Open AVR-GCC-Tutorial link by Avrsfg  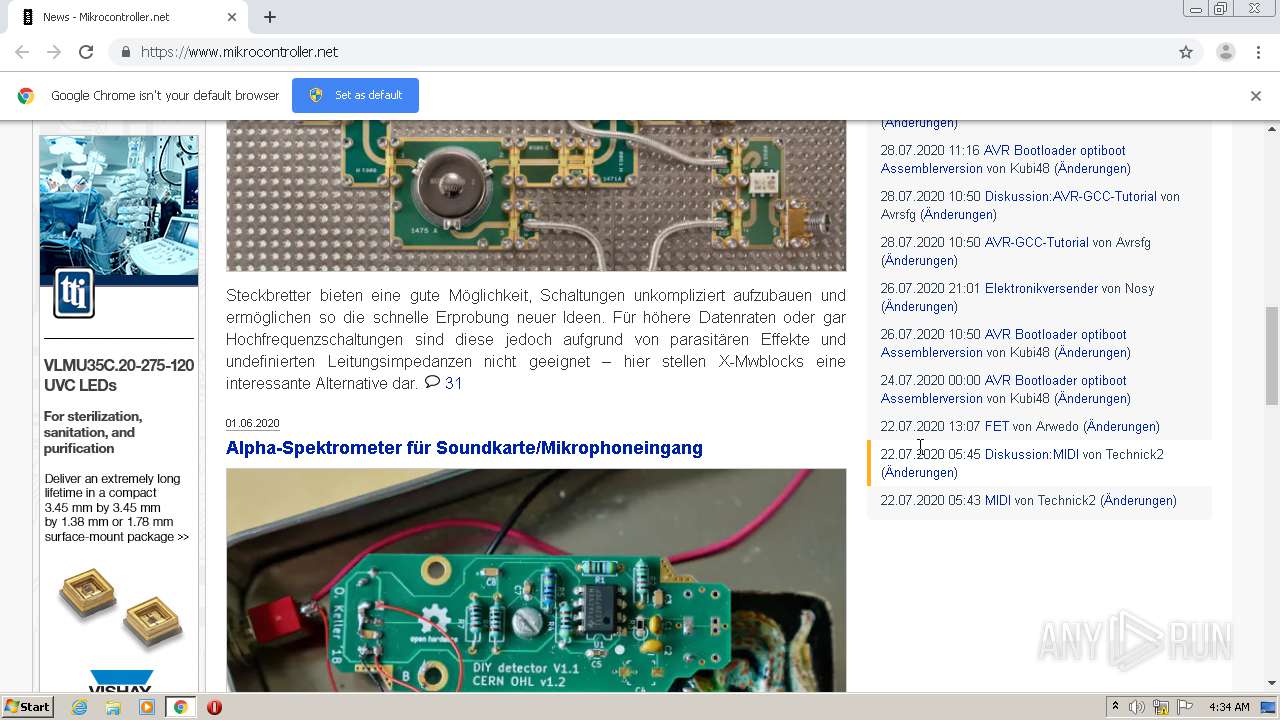point(1036,242)
